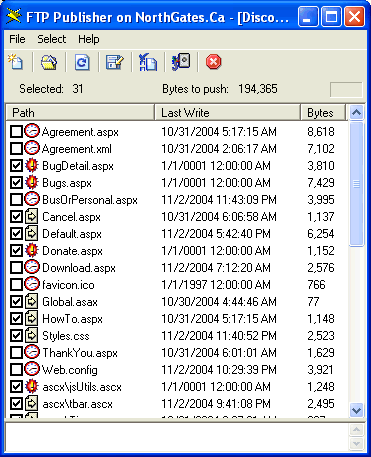
Task: Click the arrow page icon beside Global.asax
Action: pos(32,302)
